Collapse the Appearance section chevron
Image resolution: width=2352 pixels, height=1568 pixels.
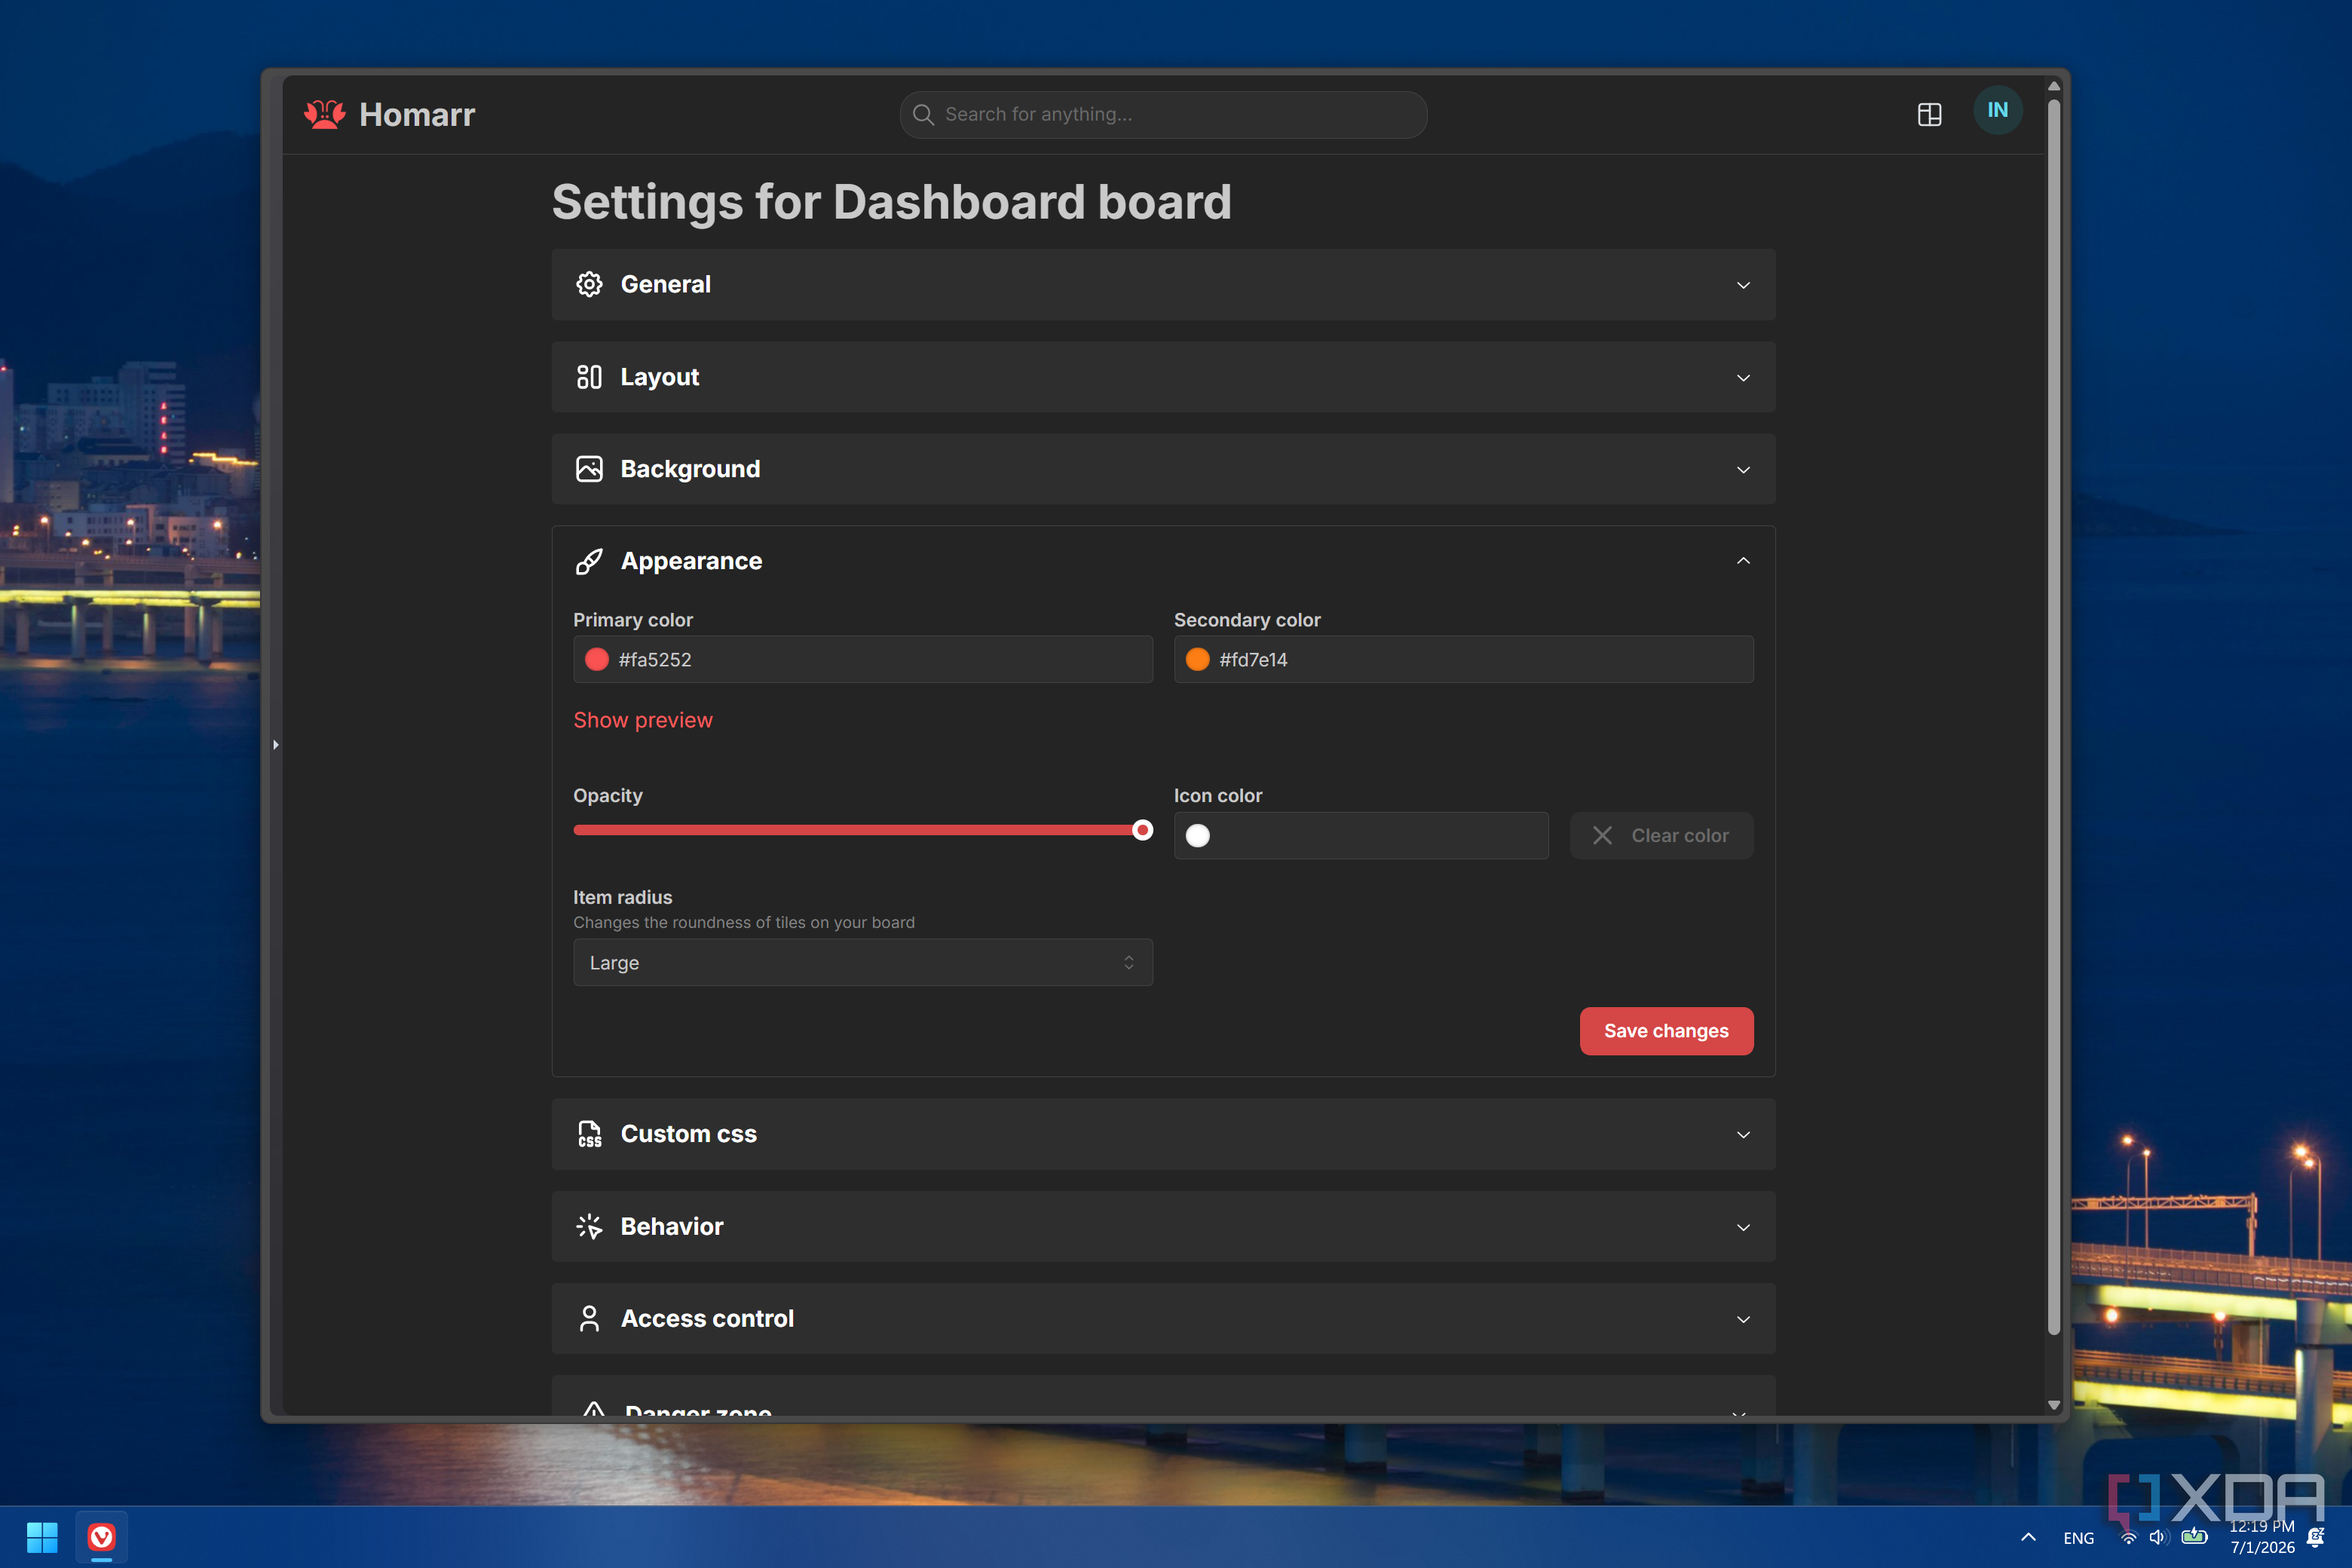tap(1743, 561)
